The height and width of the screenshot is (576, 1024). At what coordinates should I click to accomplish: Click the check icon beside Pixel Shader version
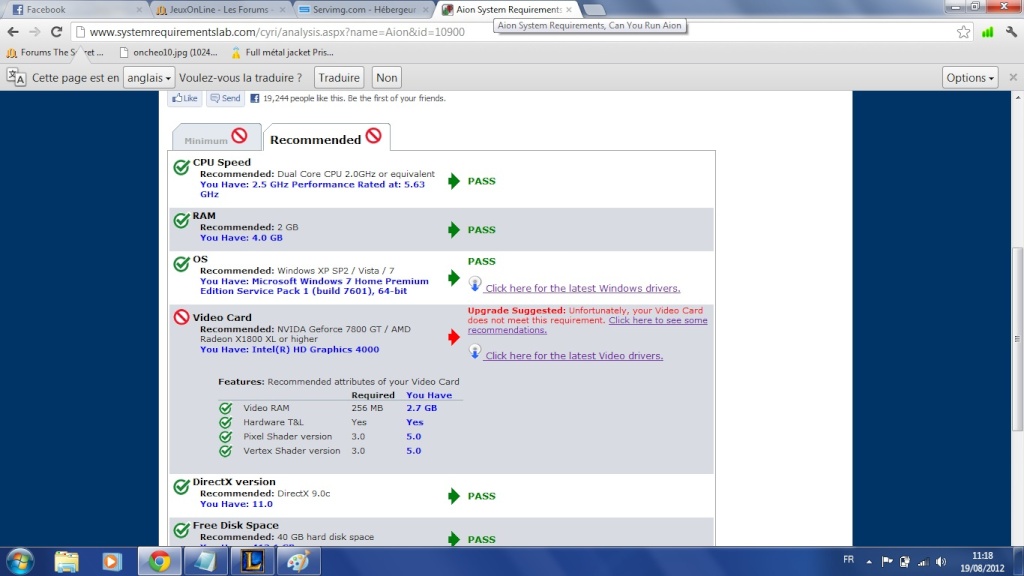(x=225, y=437)
